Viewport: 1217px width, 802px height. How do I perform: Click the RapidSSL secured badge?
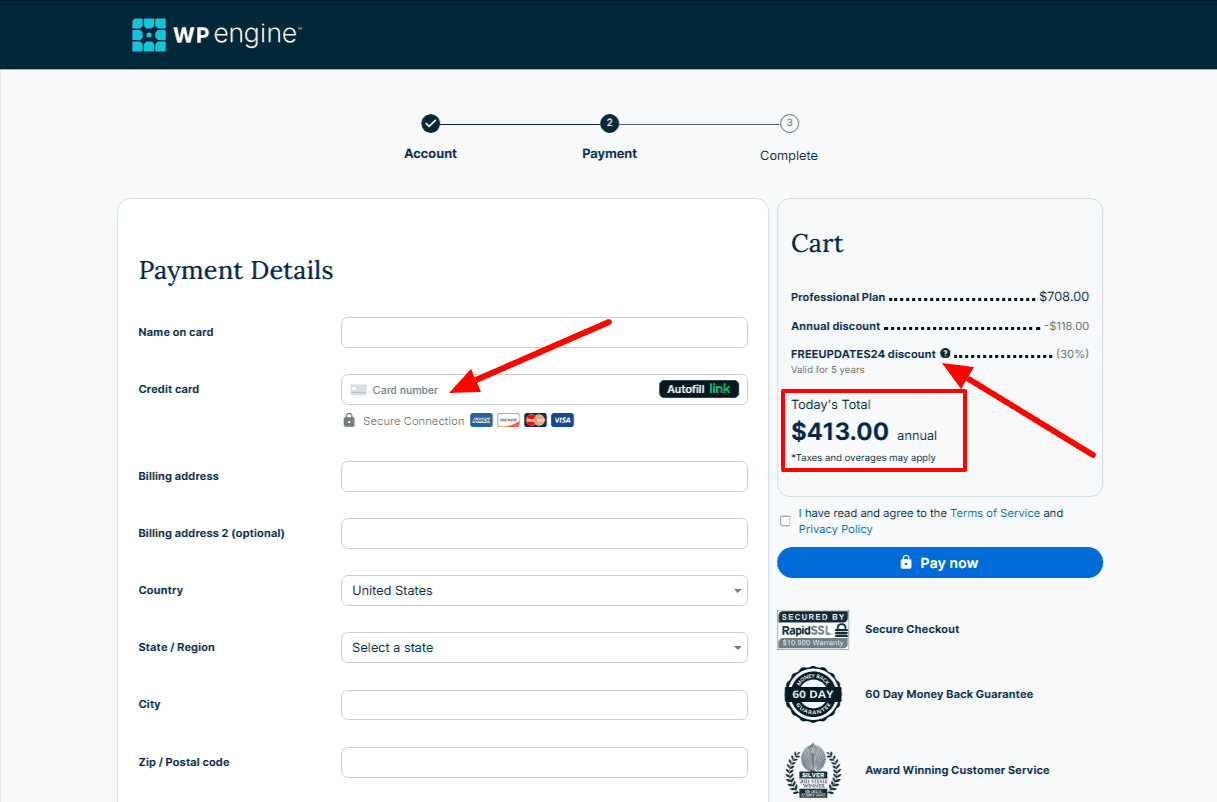[x=813, y=630]
